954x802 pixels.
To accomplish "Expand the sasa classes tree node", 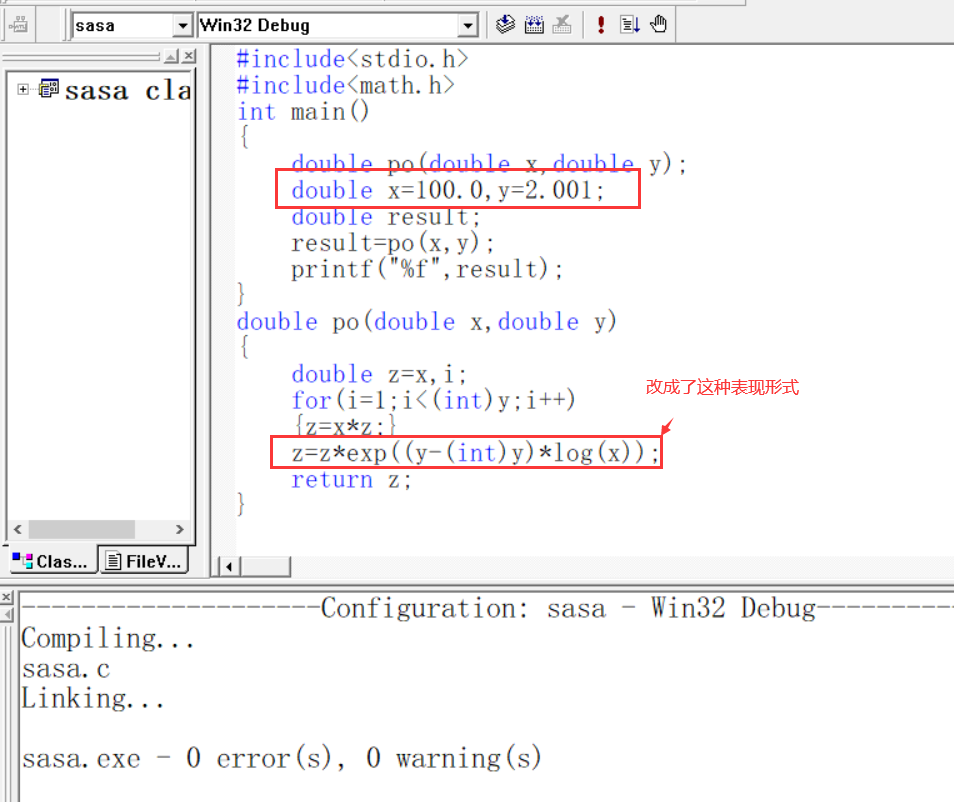I will [x=23, y=90].
